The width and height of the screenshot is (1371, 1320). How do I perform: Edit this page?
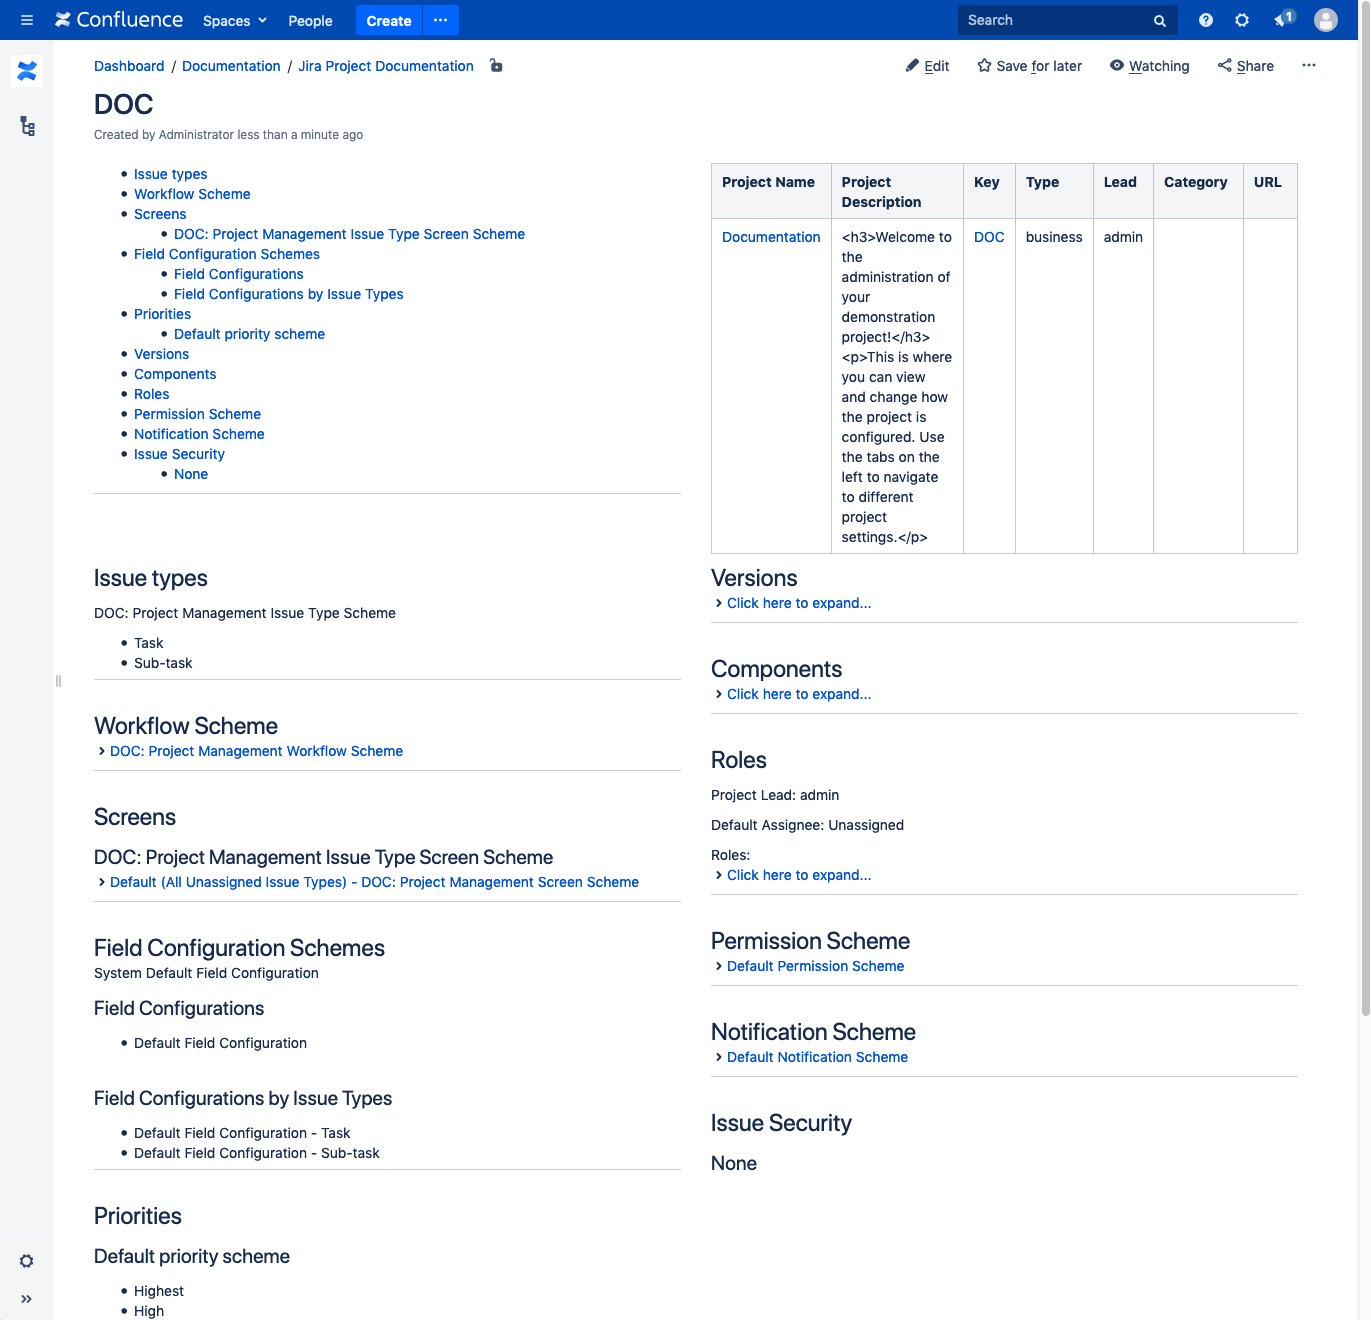pyautogui.click(x=928, y=66)
